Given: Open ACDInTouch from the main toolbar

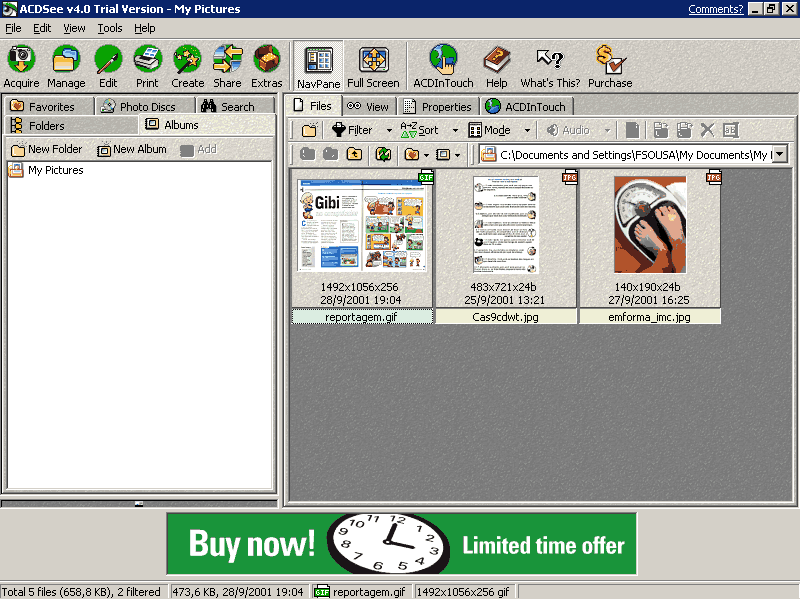Looking at the screenshot, I should pyautogui.click(x=443, y=60).
